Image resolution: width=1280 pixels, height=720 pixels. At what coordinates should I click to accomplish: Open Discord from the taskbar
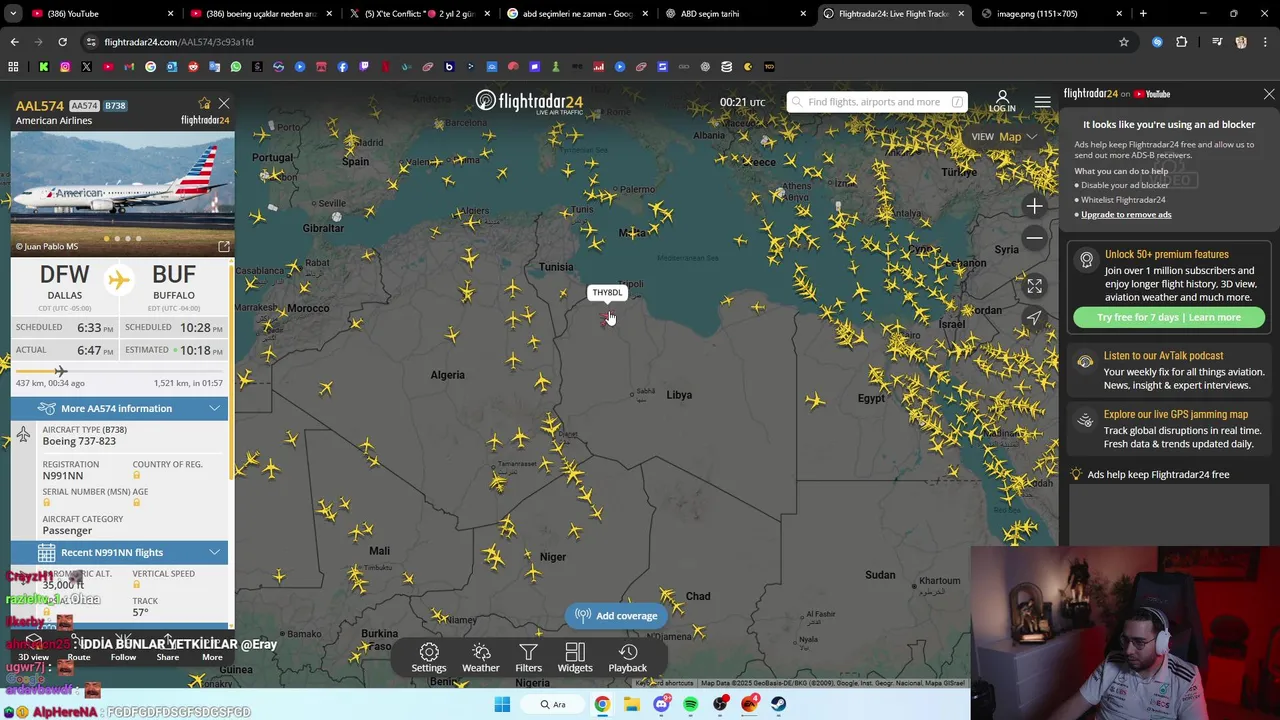[661, 704]
